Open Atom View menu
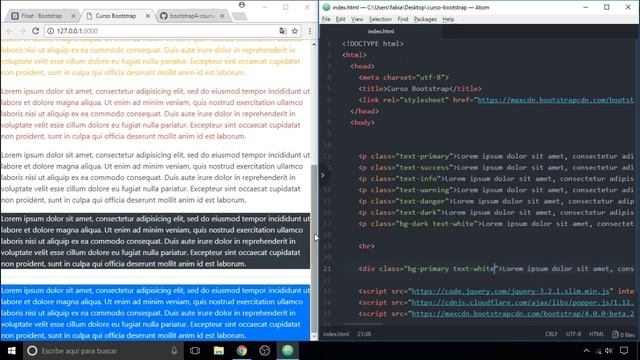Viewport: 640px width, 360px height. tap(357, 19)
